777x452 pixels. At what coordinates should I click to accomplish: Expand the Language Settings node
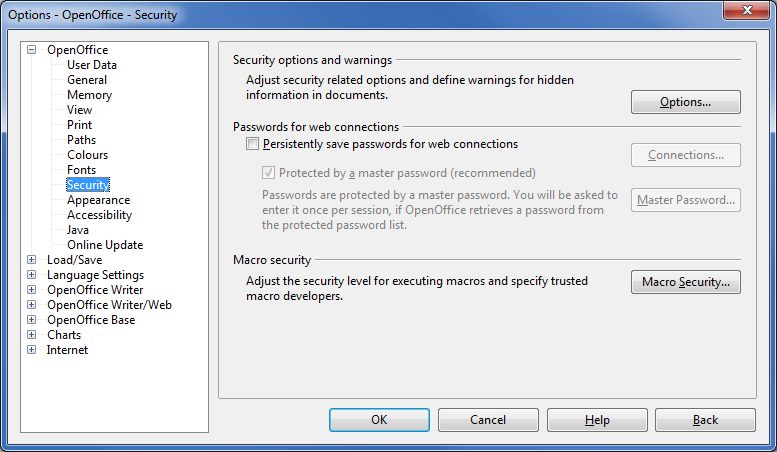coord(32,275)
